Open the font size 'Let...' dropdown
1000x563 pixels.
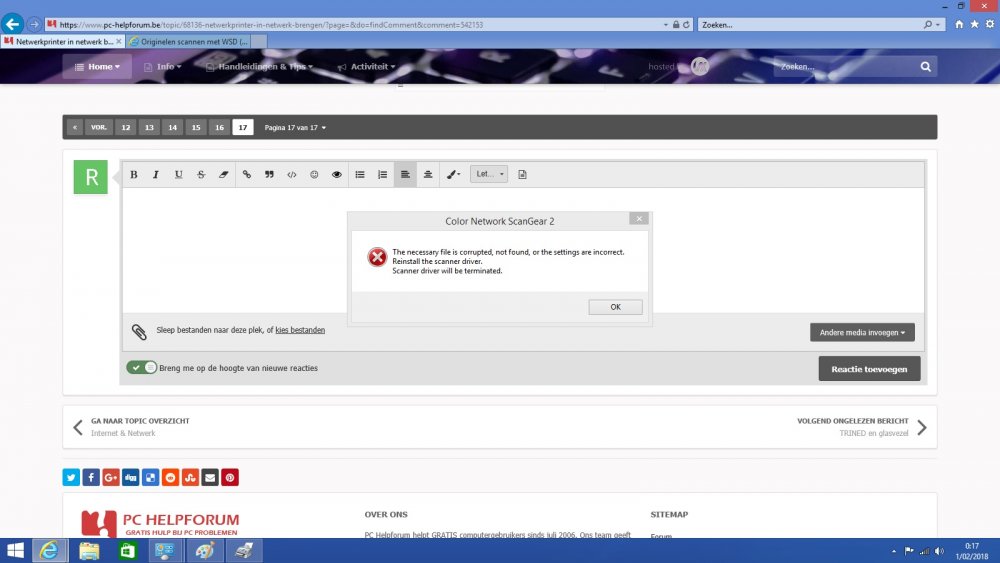coord(489,174)
